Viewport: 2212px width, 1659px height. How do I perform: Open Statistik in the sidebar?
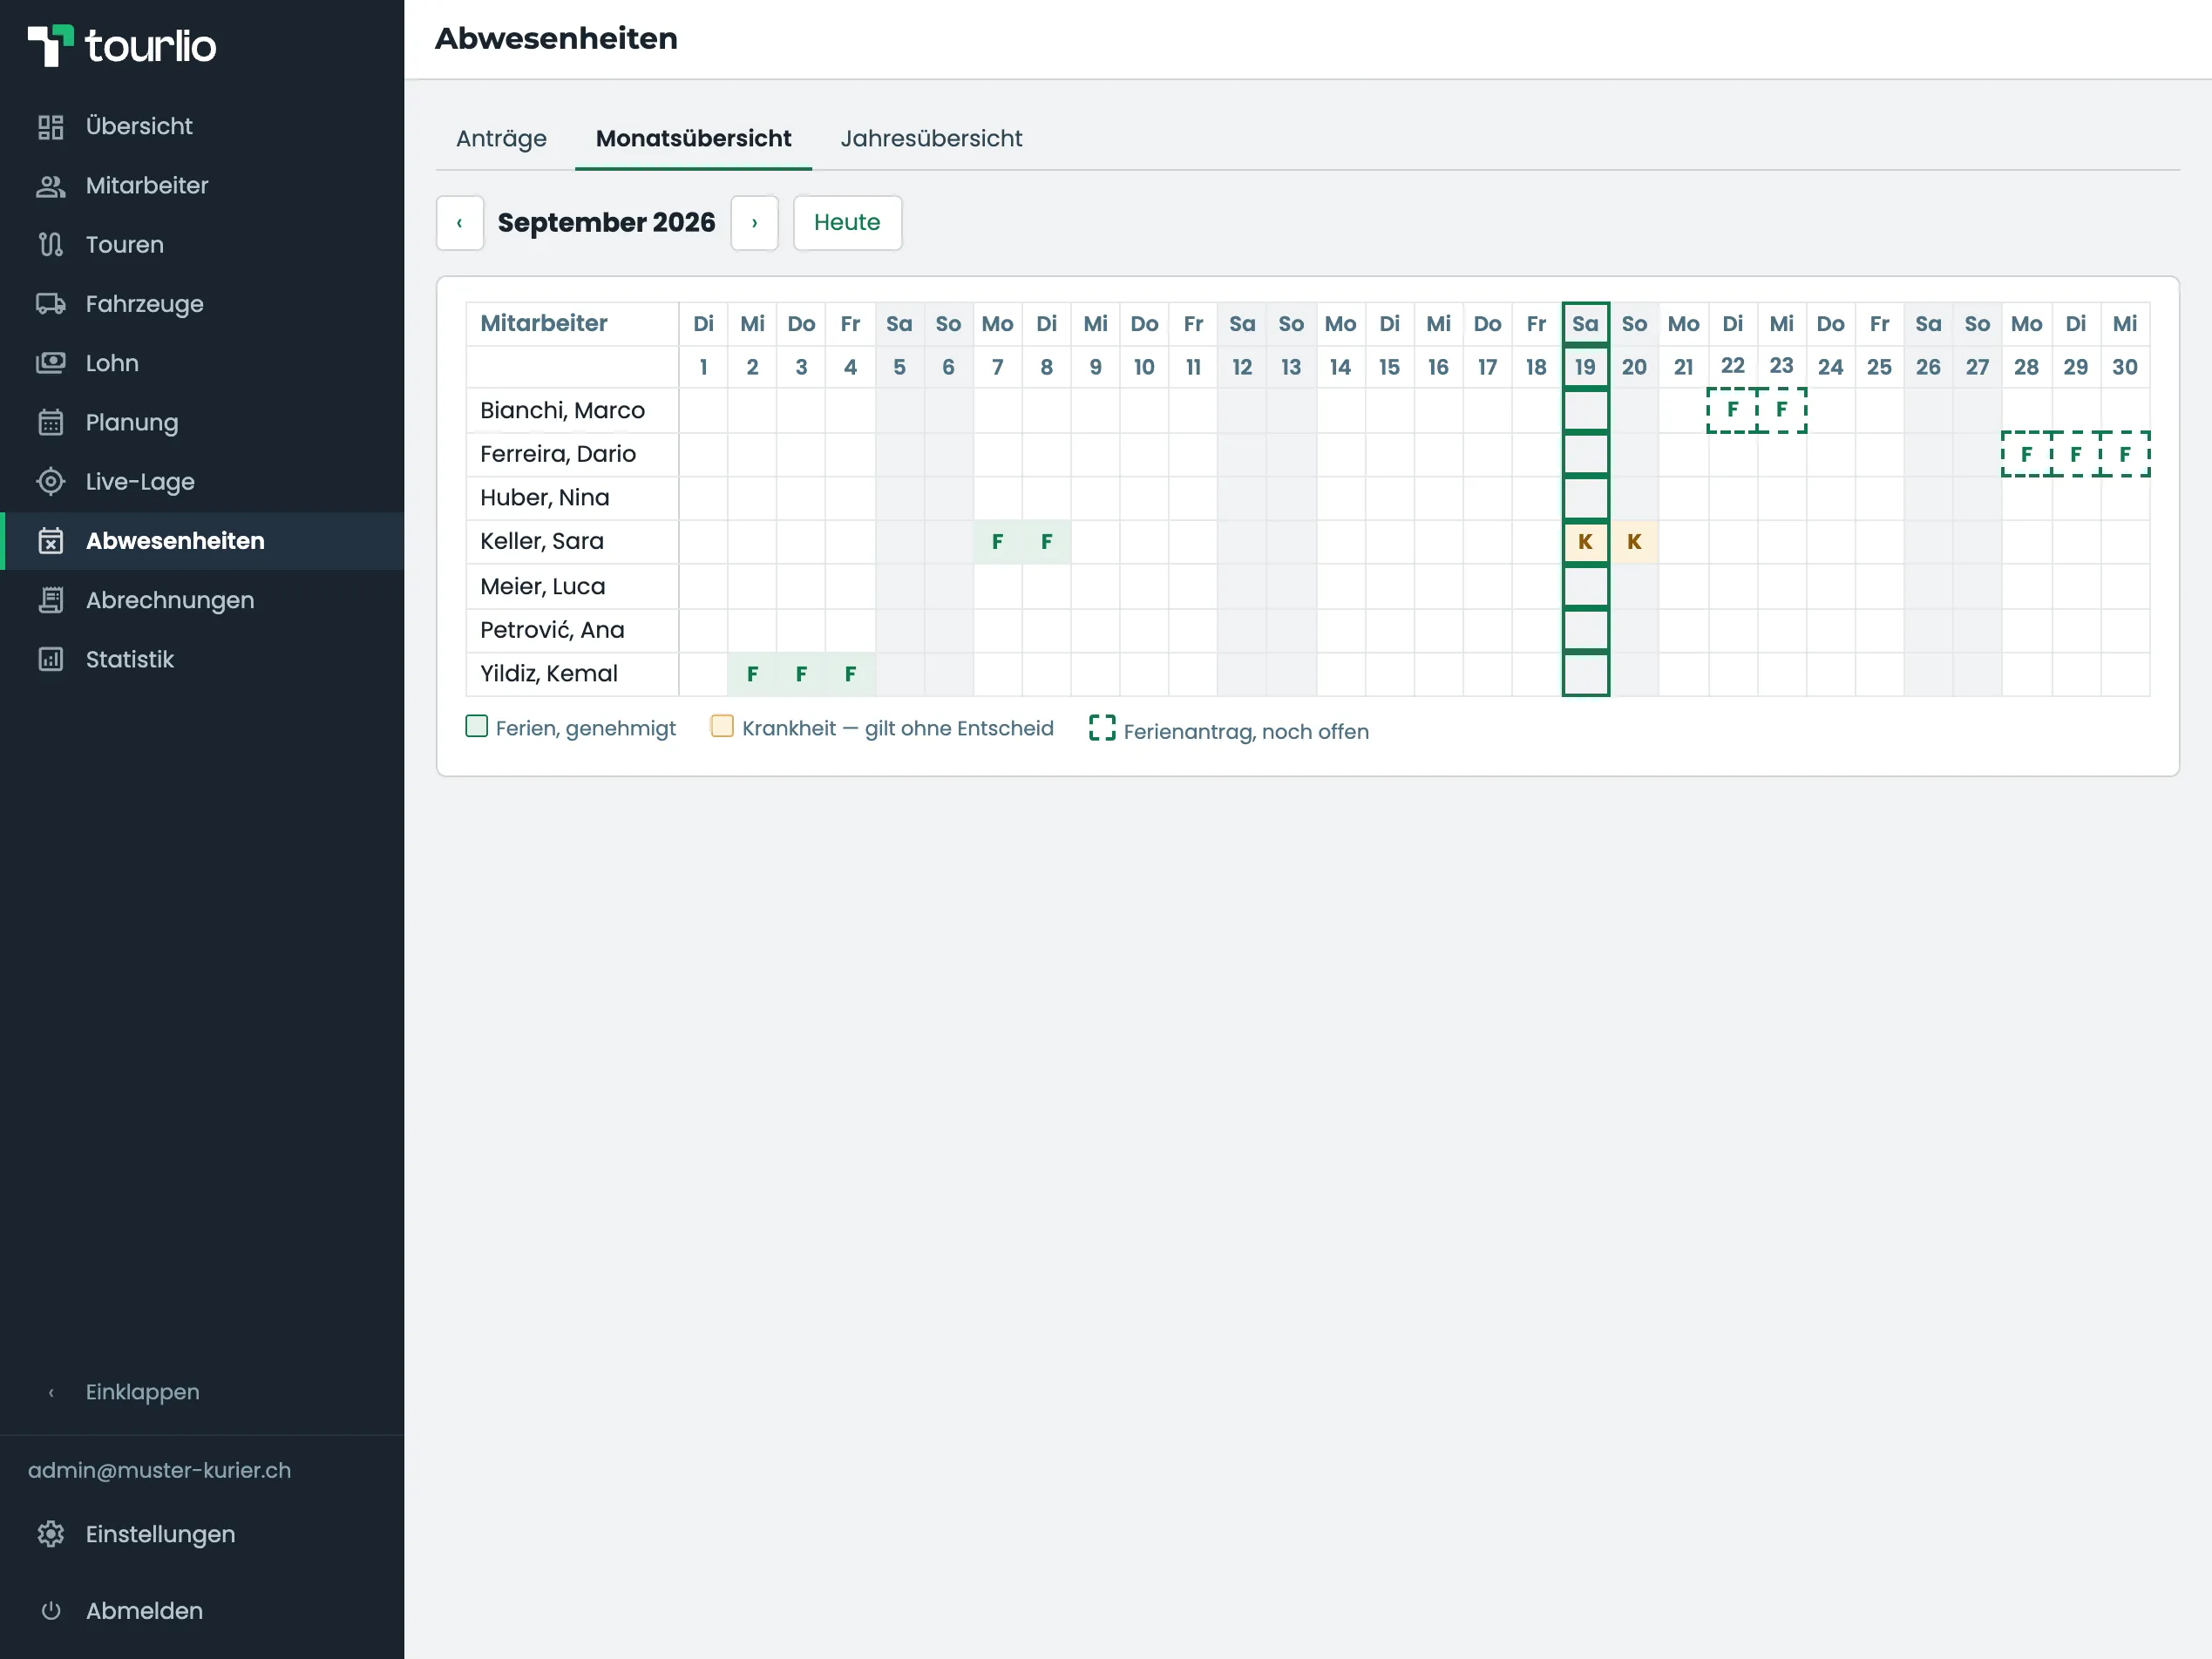tap(202, 659)
